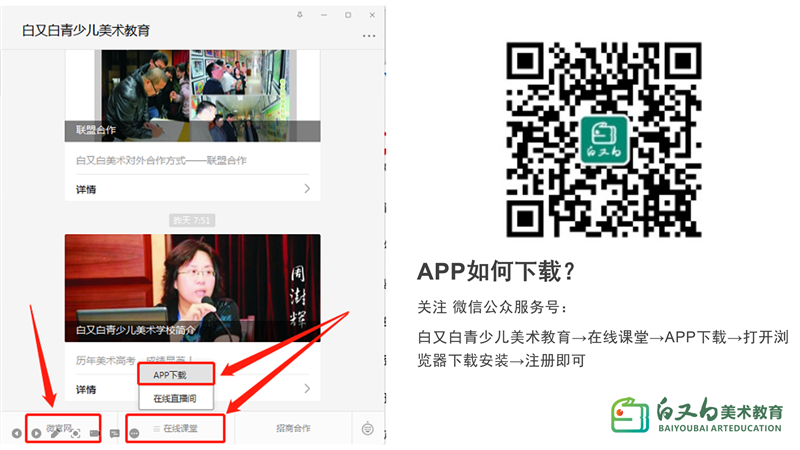
Task: Open the 在线课堂 bottom menu
Action: (x=176, y=429)
